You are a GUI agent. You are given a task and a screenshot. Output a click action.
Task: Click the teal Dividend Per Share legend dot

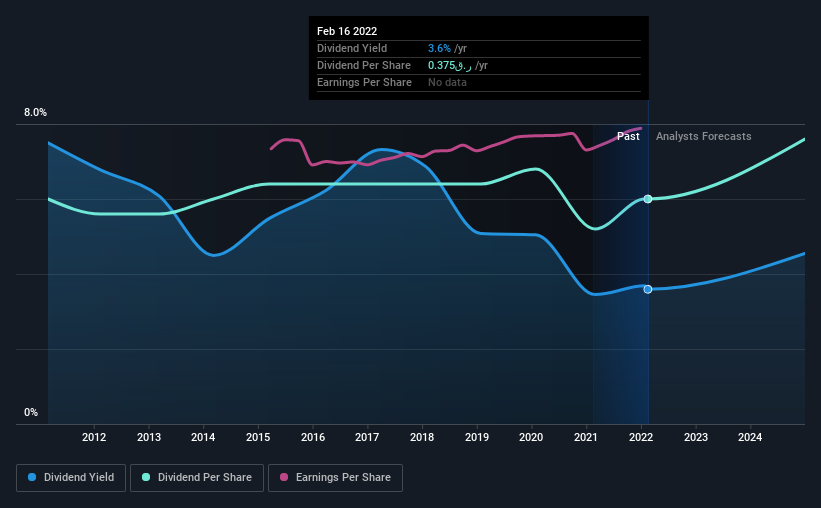click(146, 477)
